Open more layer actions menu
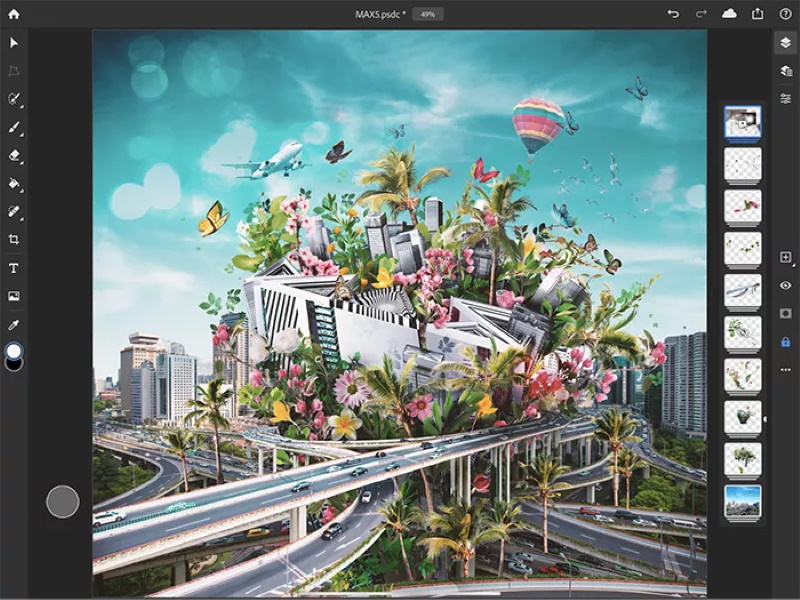 pos(786,370)
